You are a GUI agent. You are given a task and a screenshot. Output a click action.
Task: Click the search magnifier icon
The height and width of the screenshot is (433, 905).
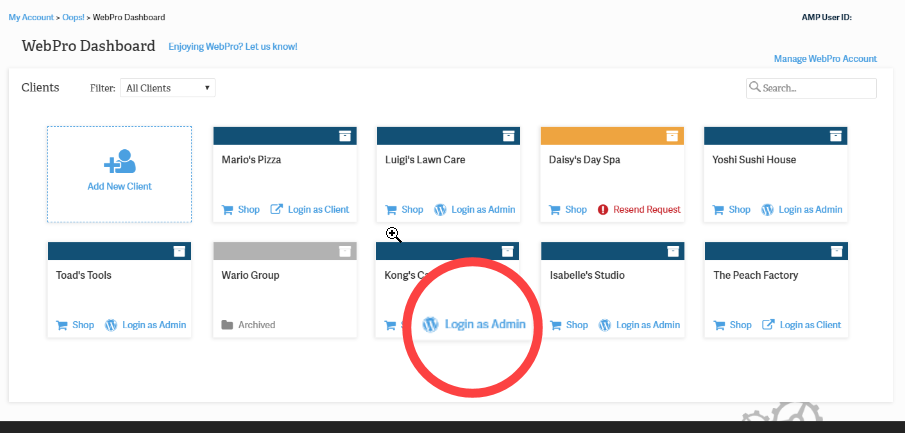754,88
